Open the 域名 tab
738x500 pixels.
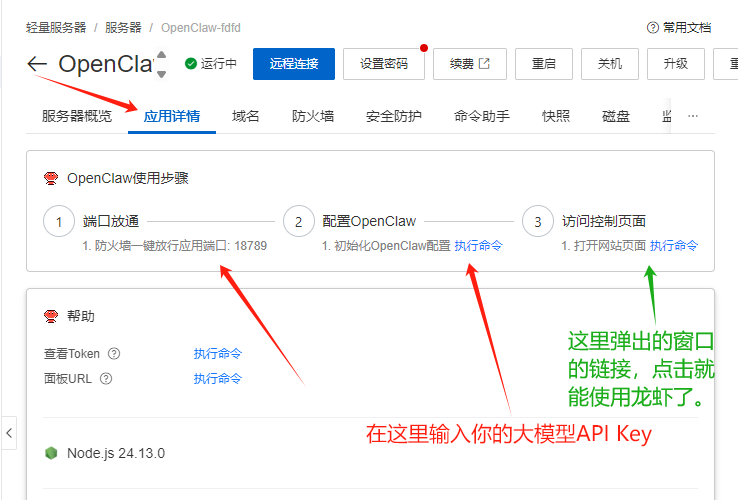(x=246, y=116)
